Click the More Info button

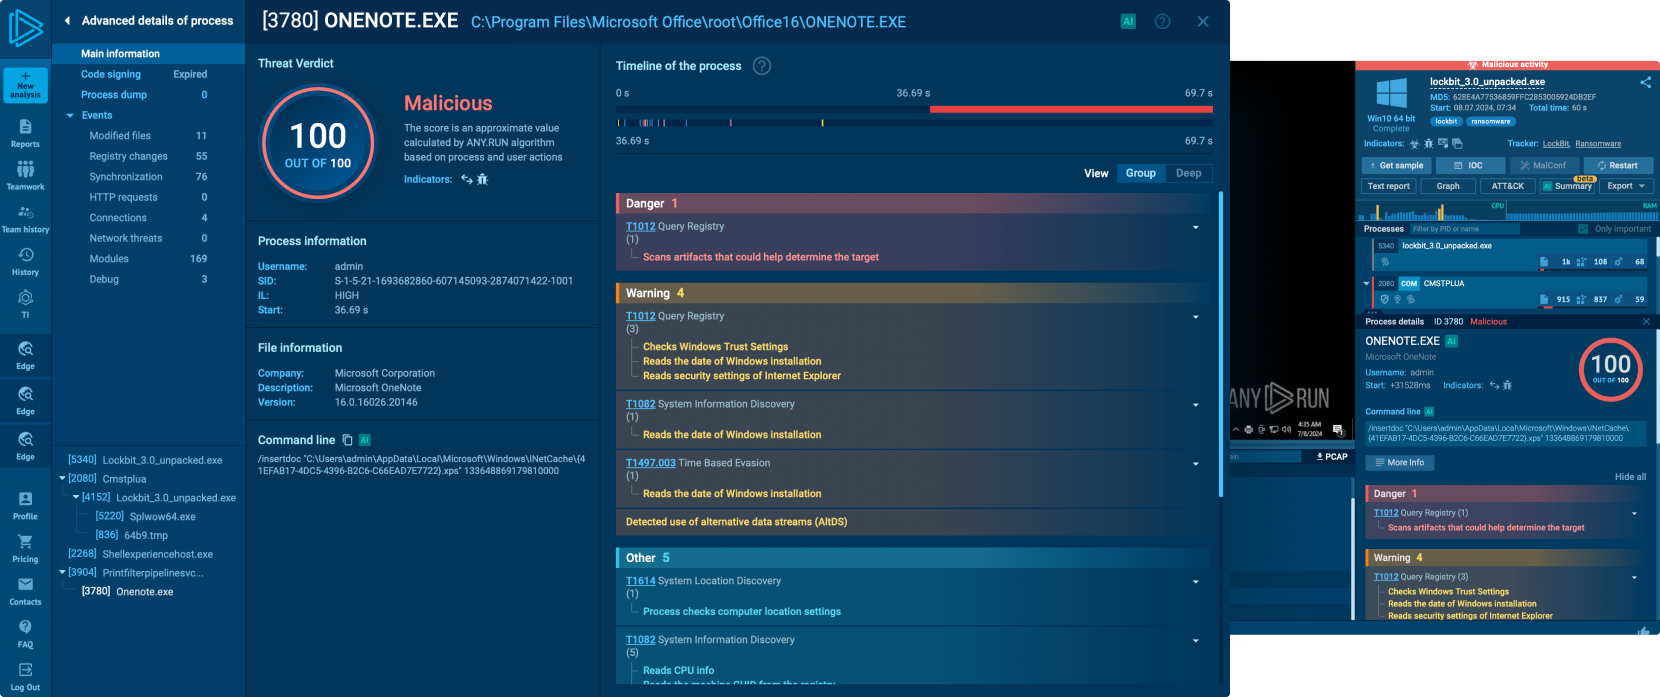(x=1399, y=463)
